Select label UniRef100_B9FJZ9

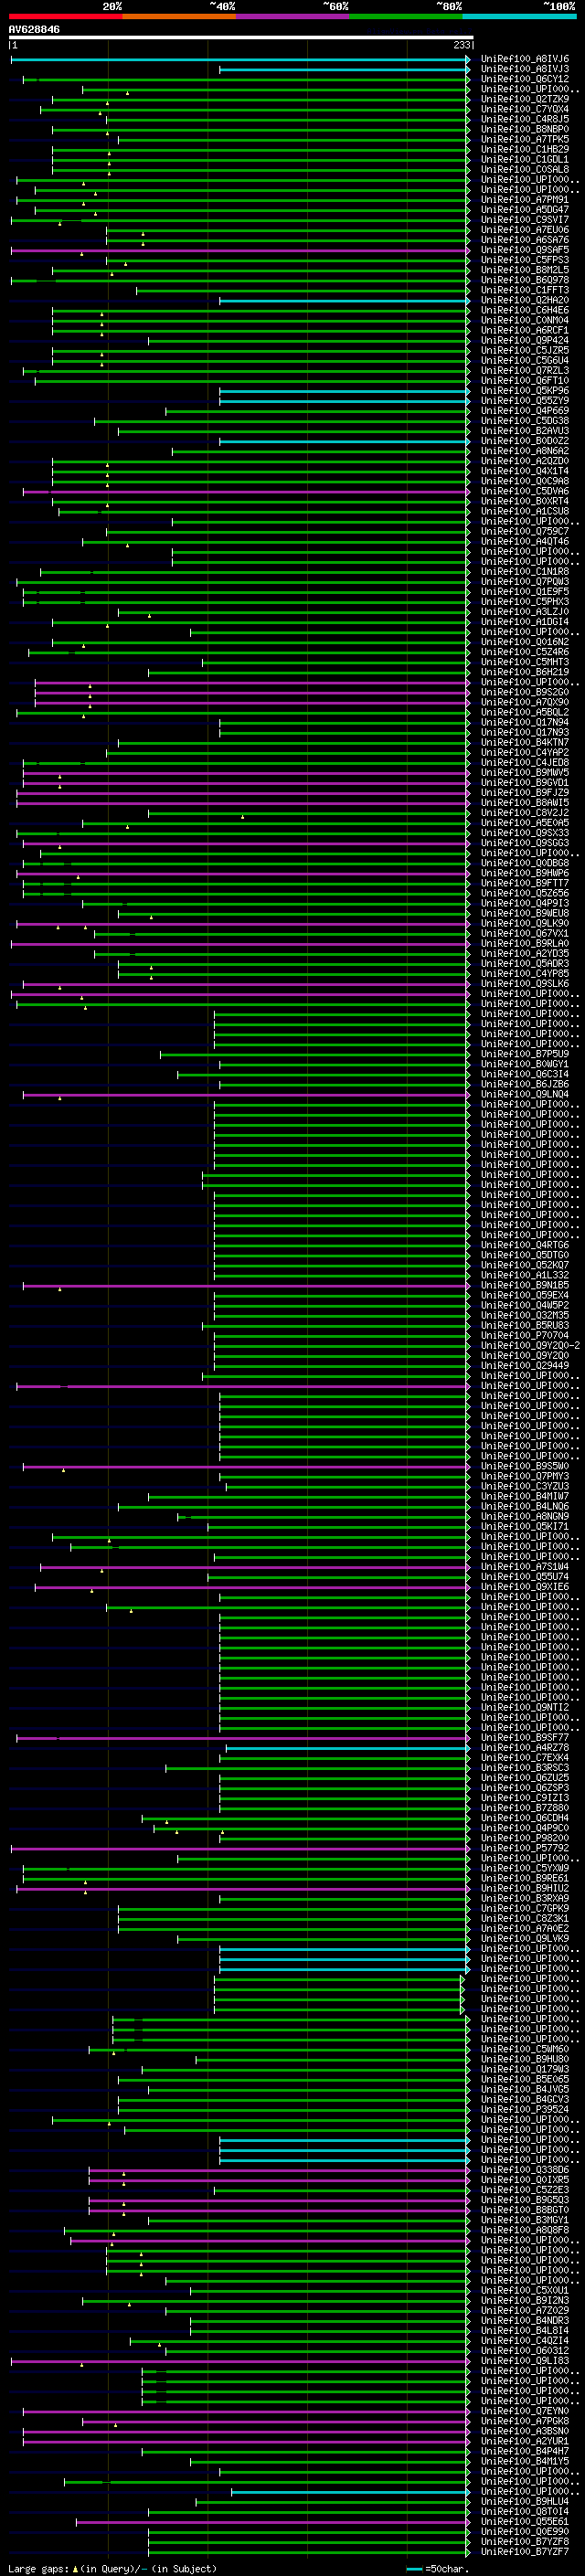click(x=524, y=793)
